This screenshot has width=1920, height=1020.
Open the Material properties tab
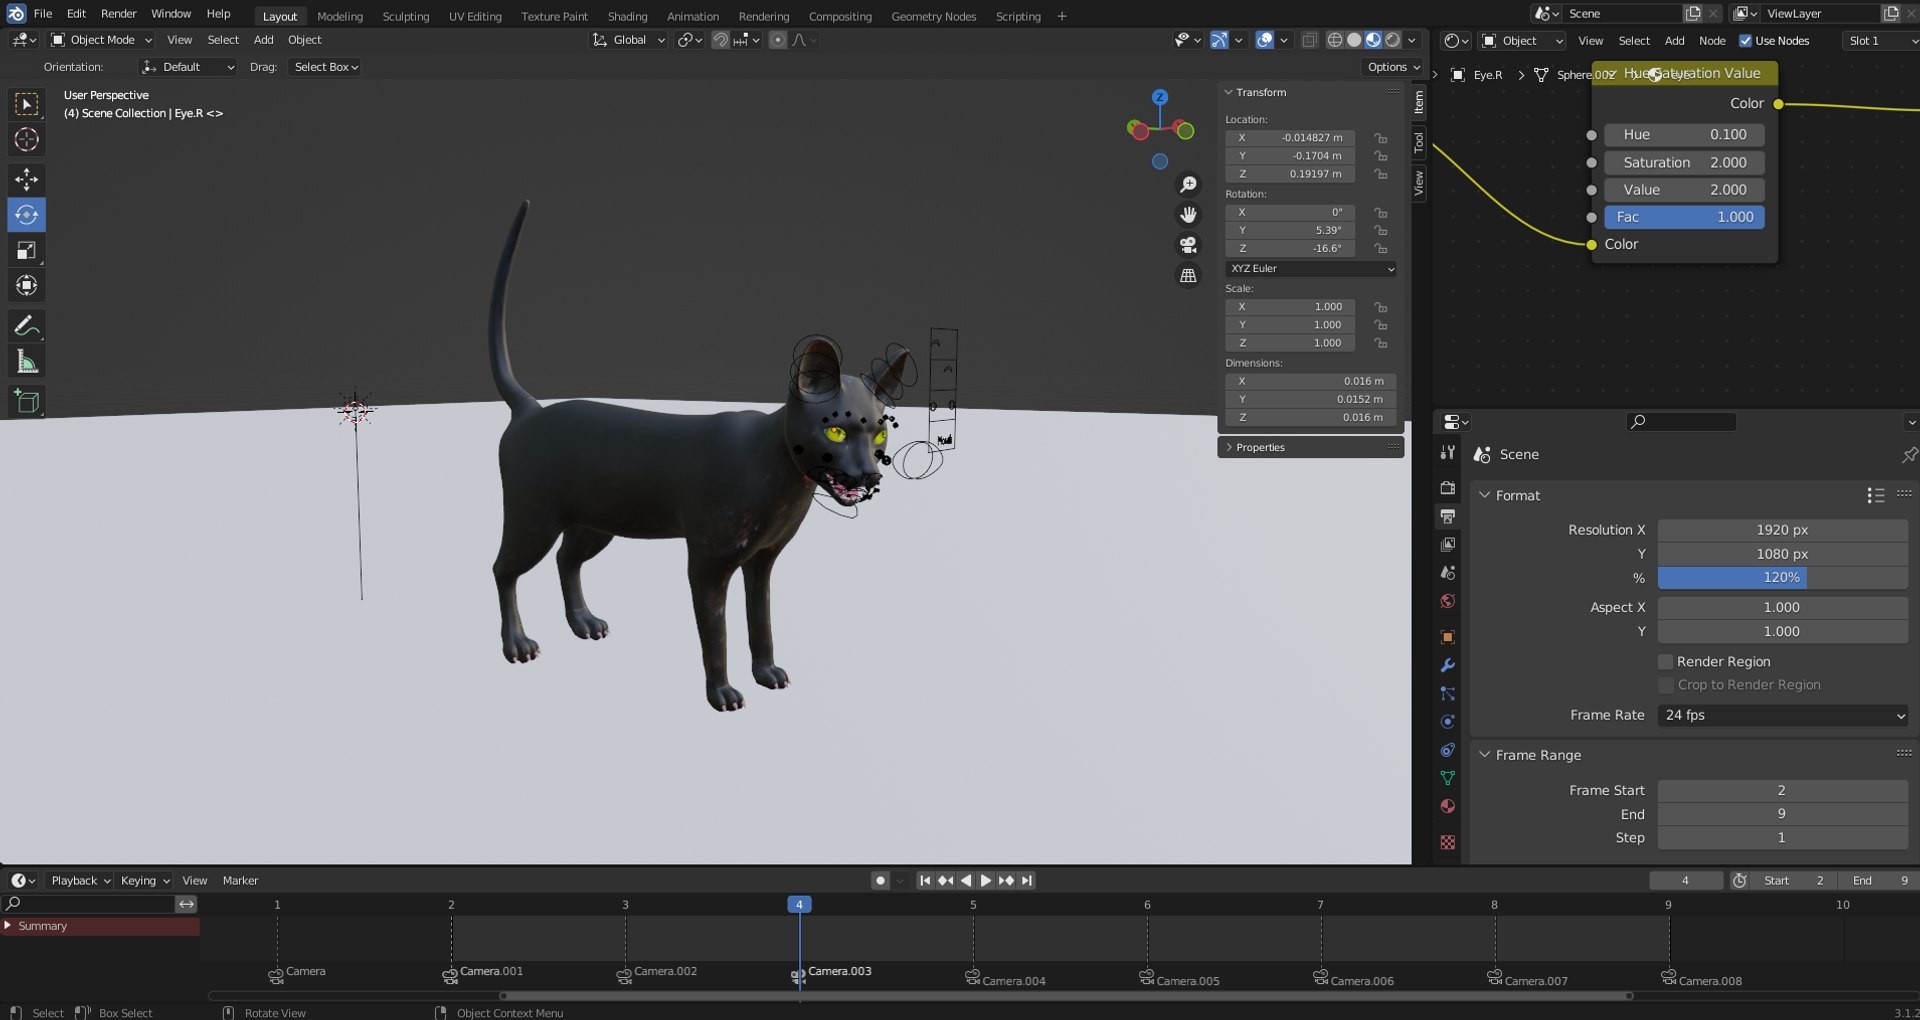(1447, 807)
